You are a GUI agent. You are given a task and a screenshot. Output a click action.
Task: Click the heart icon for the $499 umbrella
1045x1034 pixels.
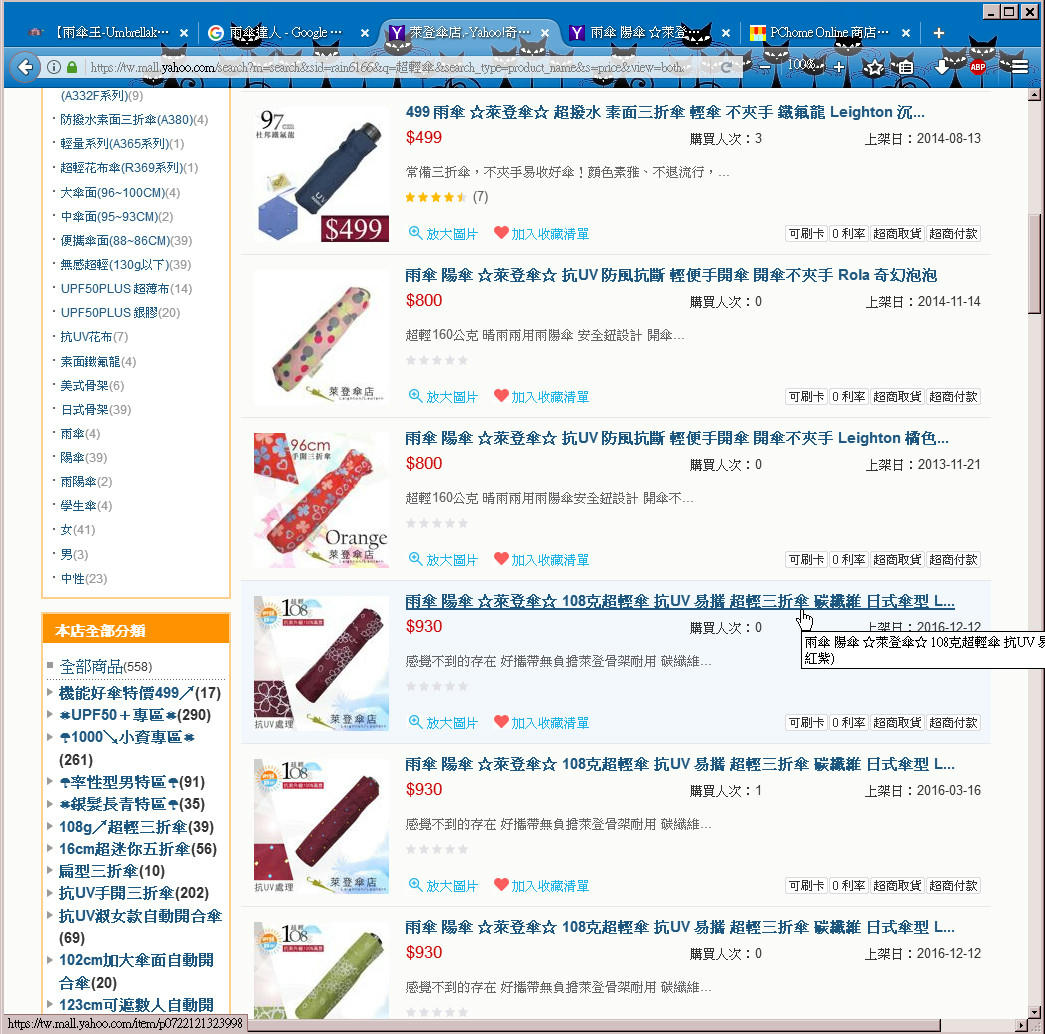click(x=501, y=232)
